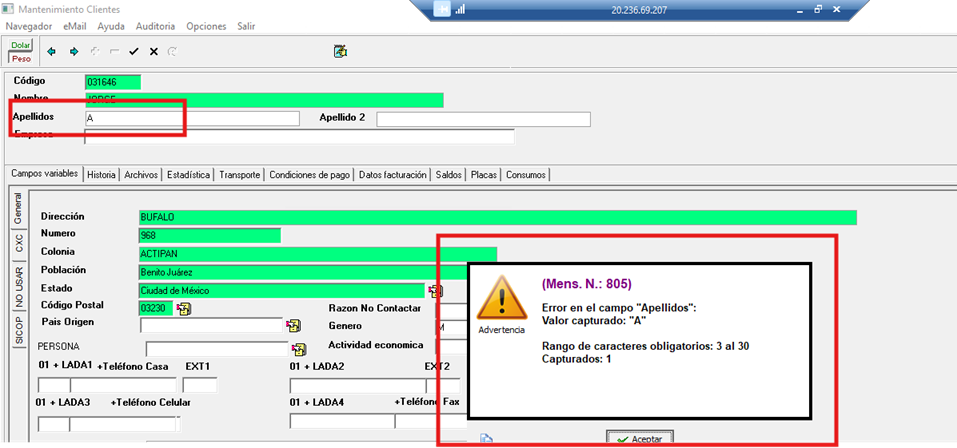The width and height of the screenshot is (957, 448).
Task: Click the next record right arrow
Action: point(73,51)
